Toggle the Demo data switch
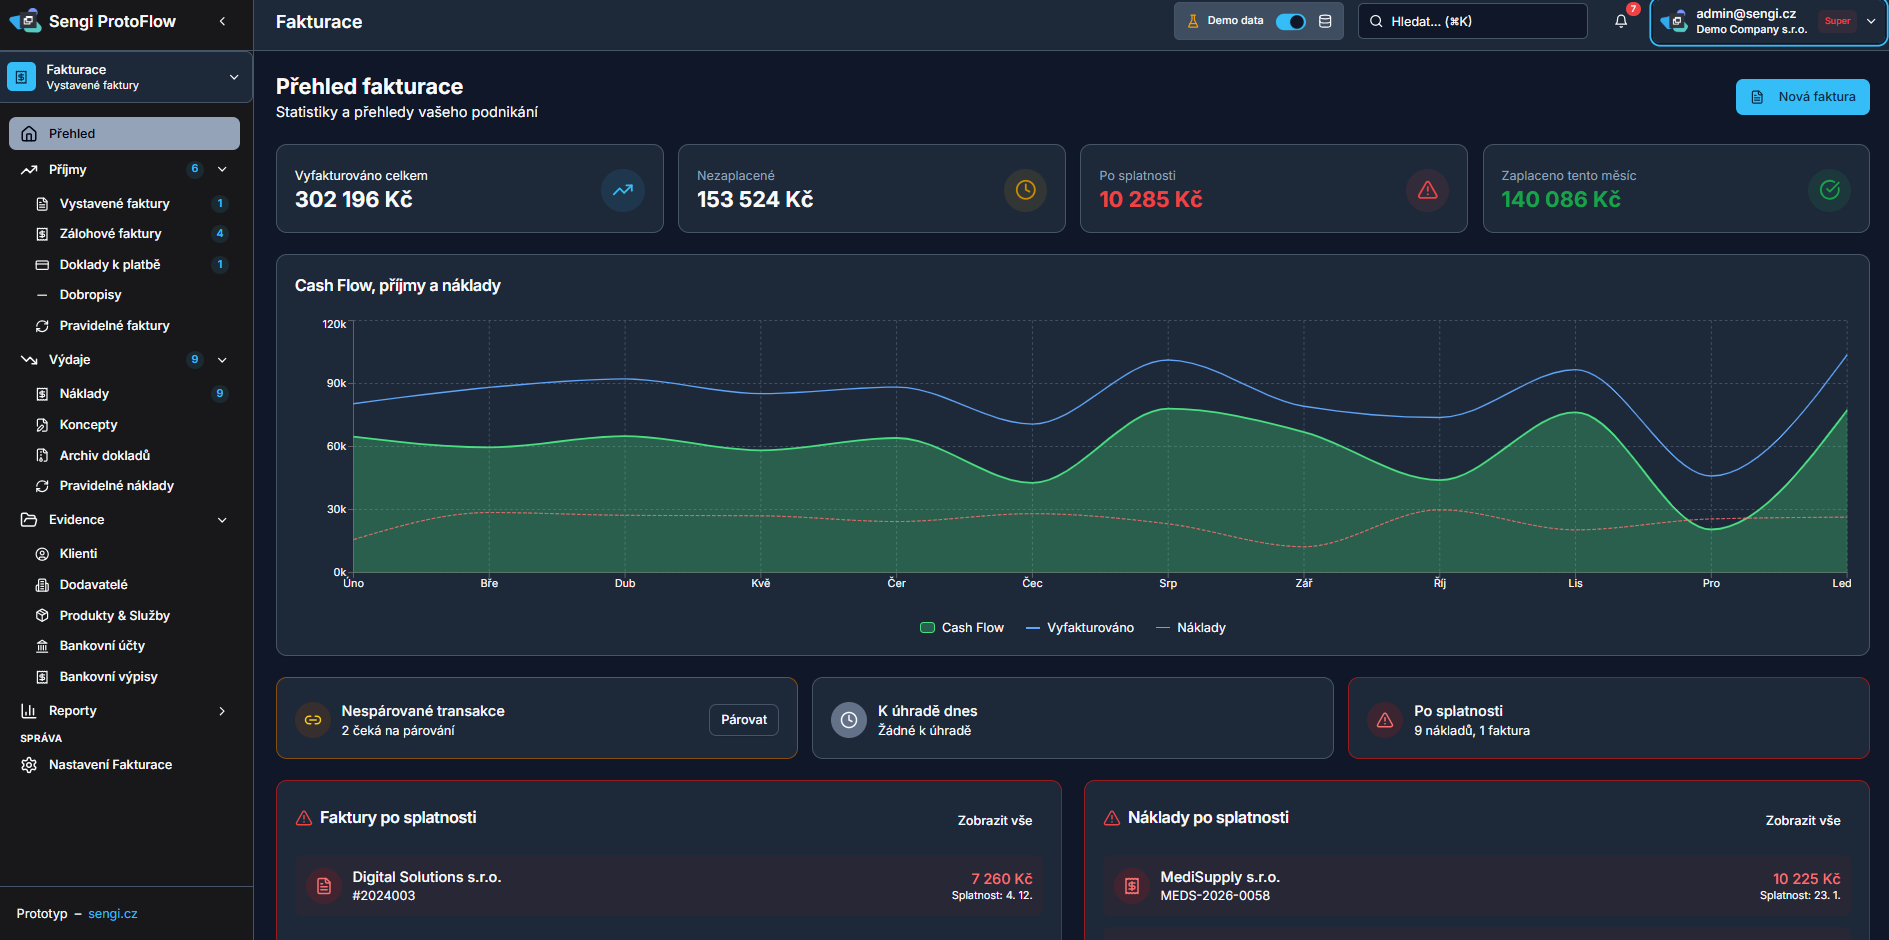This screenshot has width=1889, height=940. [1290, 21]
